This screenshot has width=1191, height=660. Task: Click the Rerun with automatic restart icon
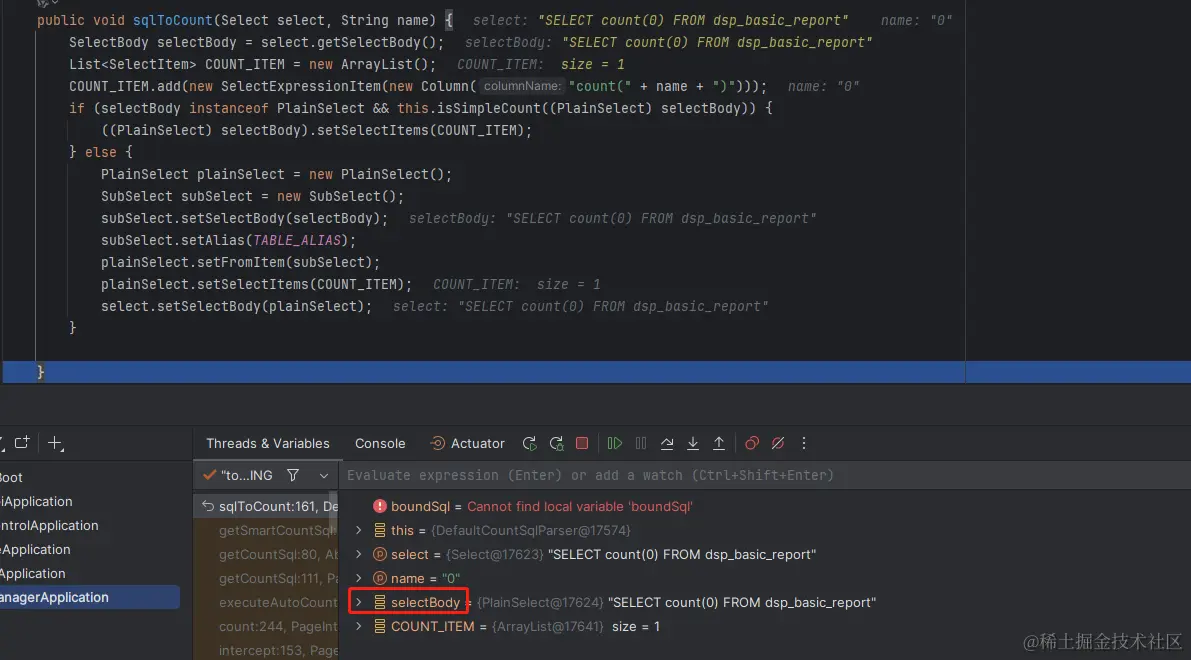(556, 444)
